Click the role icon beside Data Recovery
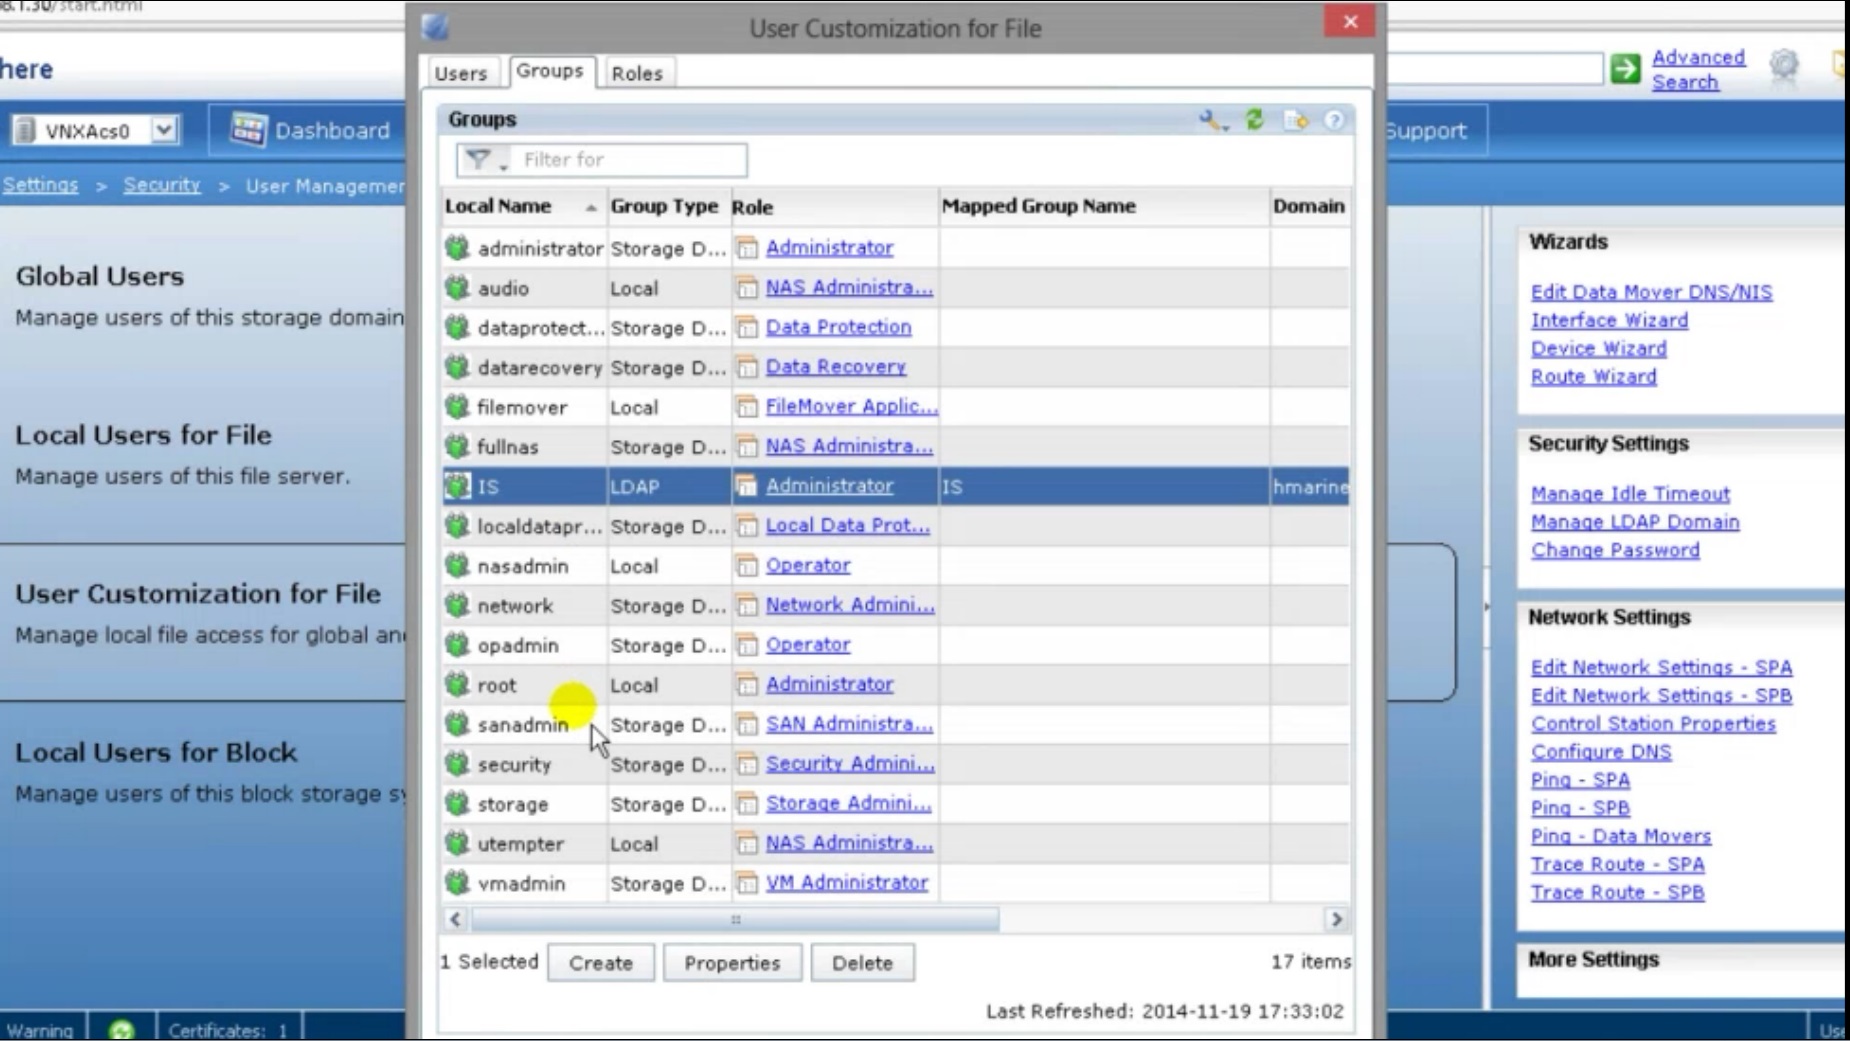The image size is (1850, 1041). click(747, 367)
